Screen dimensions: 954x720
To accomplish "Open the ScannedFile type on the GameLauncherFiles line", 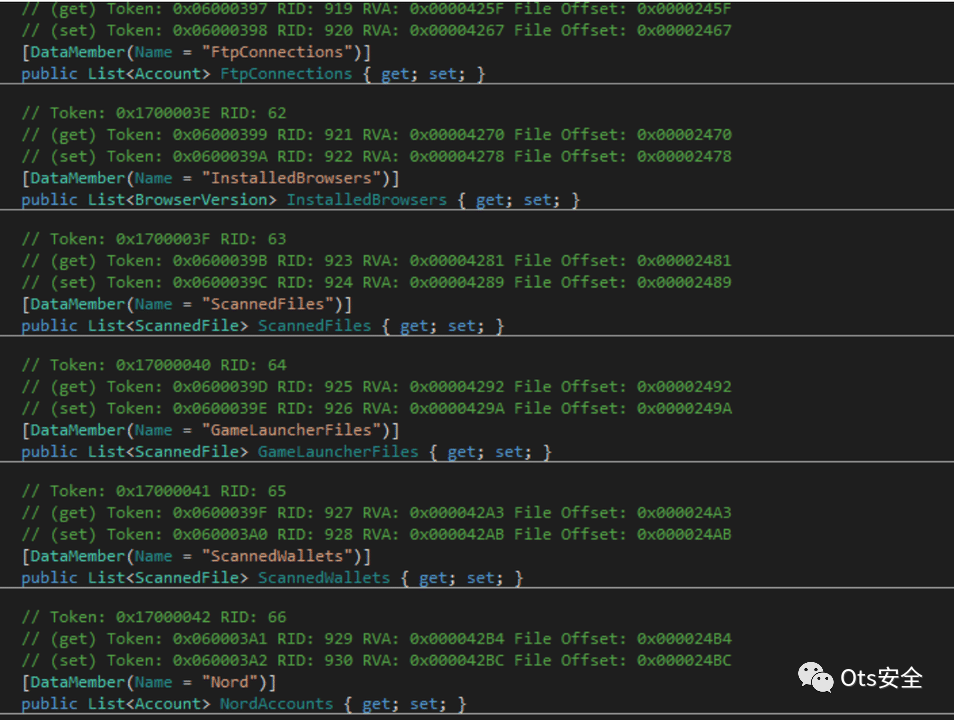I will pyautogui.click(x=187, y=452).
